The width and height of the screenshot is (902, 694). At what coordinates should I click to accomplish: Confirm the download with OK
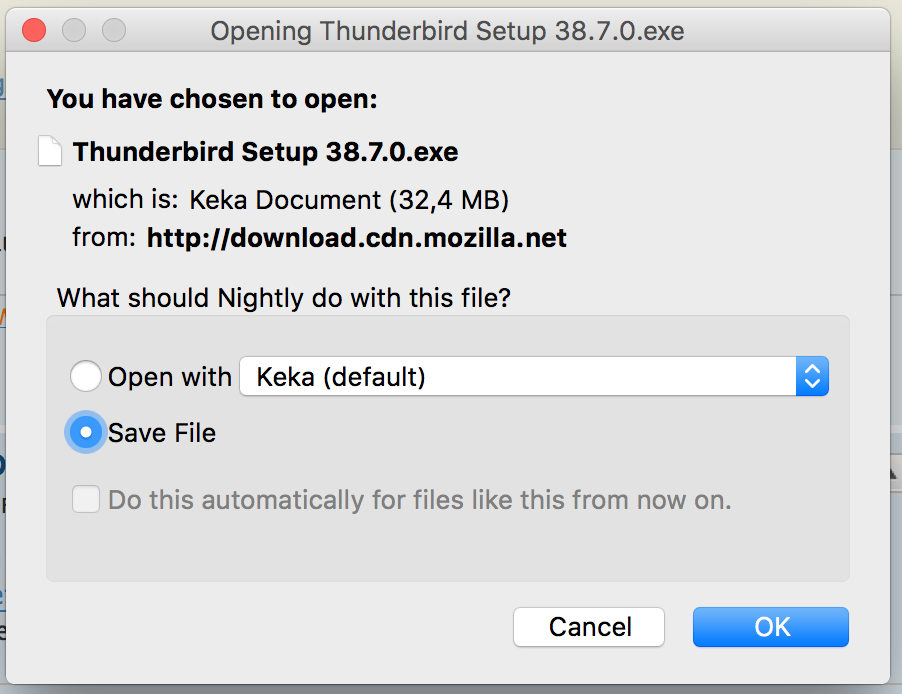pyautogui.click(x=770, y=627)
